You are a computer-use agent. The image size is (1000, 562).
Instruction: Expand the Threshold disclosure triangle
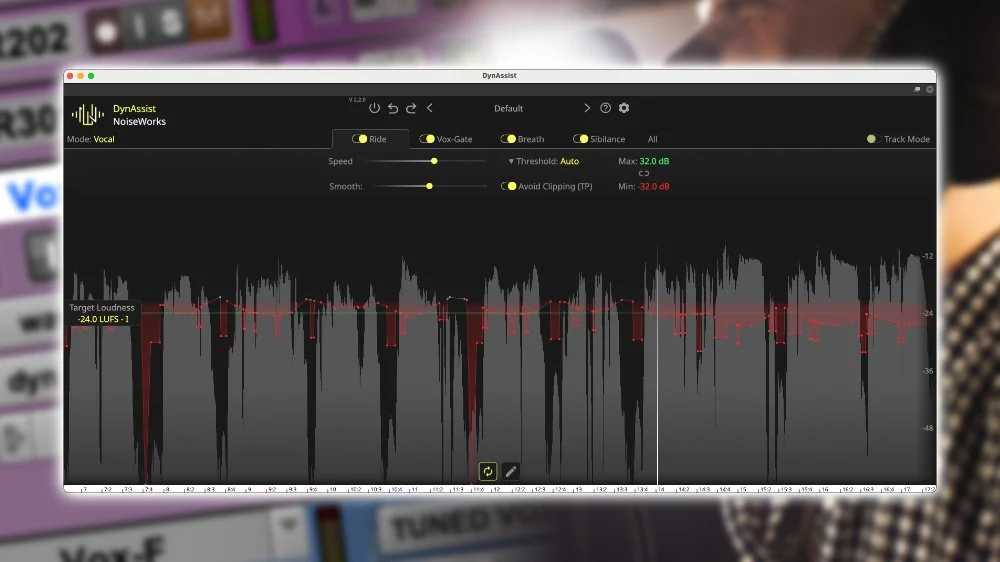511,161
